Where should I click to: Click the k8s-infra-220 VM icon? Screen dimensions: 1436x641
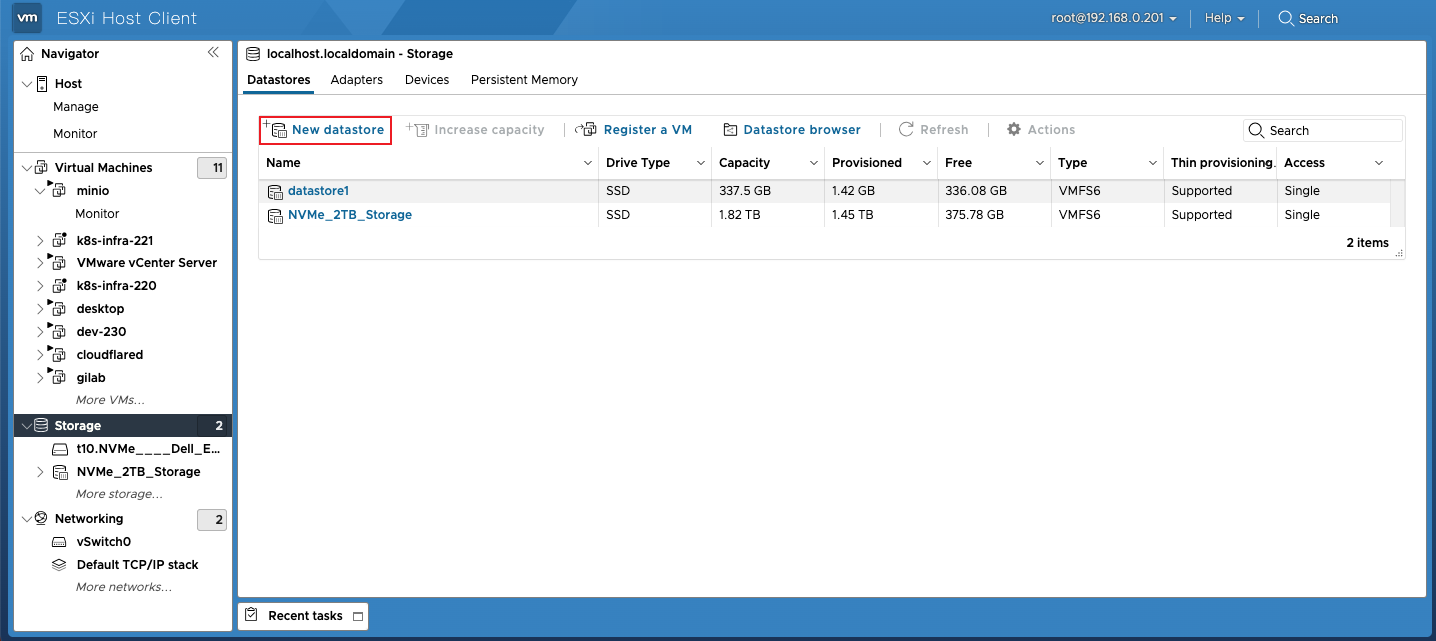tap(58, 286)
